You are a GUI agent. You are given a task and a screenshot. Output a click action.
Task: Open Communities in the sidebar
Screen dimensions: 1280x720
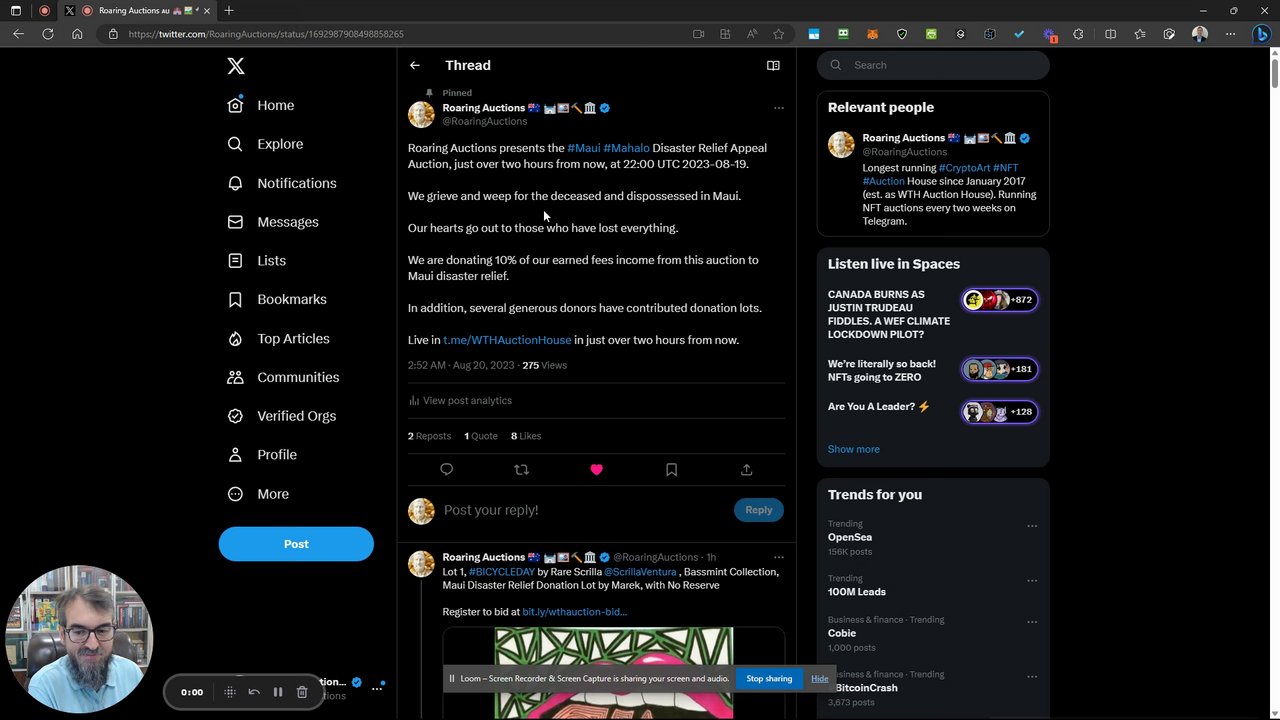(x=283, y=377)
